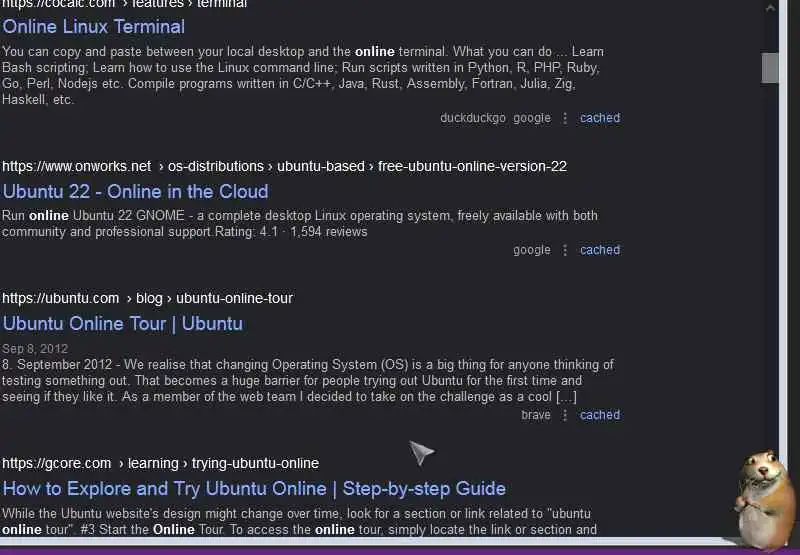
Task: Click the ubuntu.com blog URL breadcrumb
Action: click(x=147, y=298)
